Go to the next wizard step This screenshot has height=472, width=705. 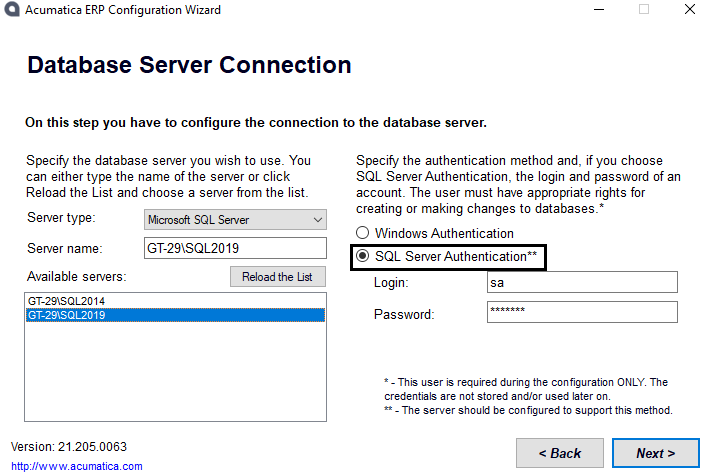(656, 453)
